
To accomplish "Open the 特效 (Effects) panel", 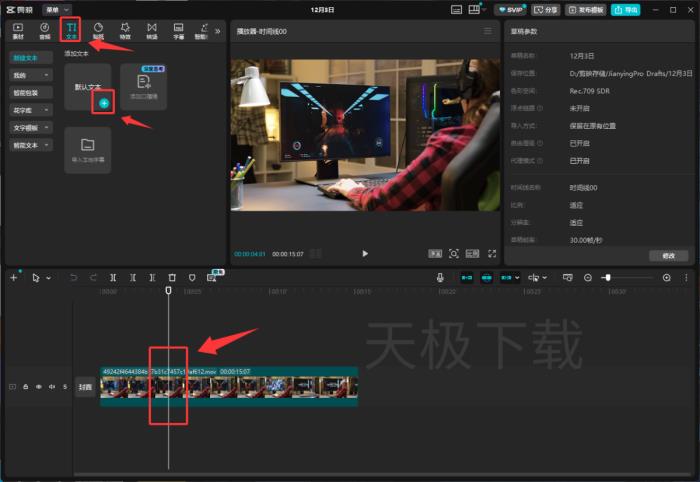I will (x=125, y=30).
